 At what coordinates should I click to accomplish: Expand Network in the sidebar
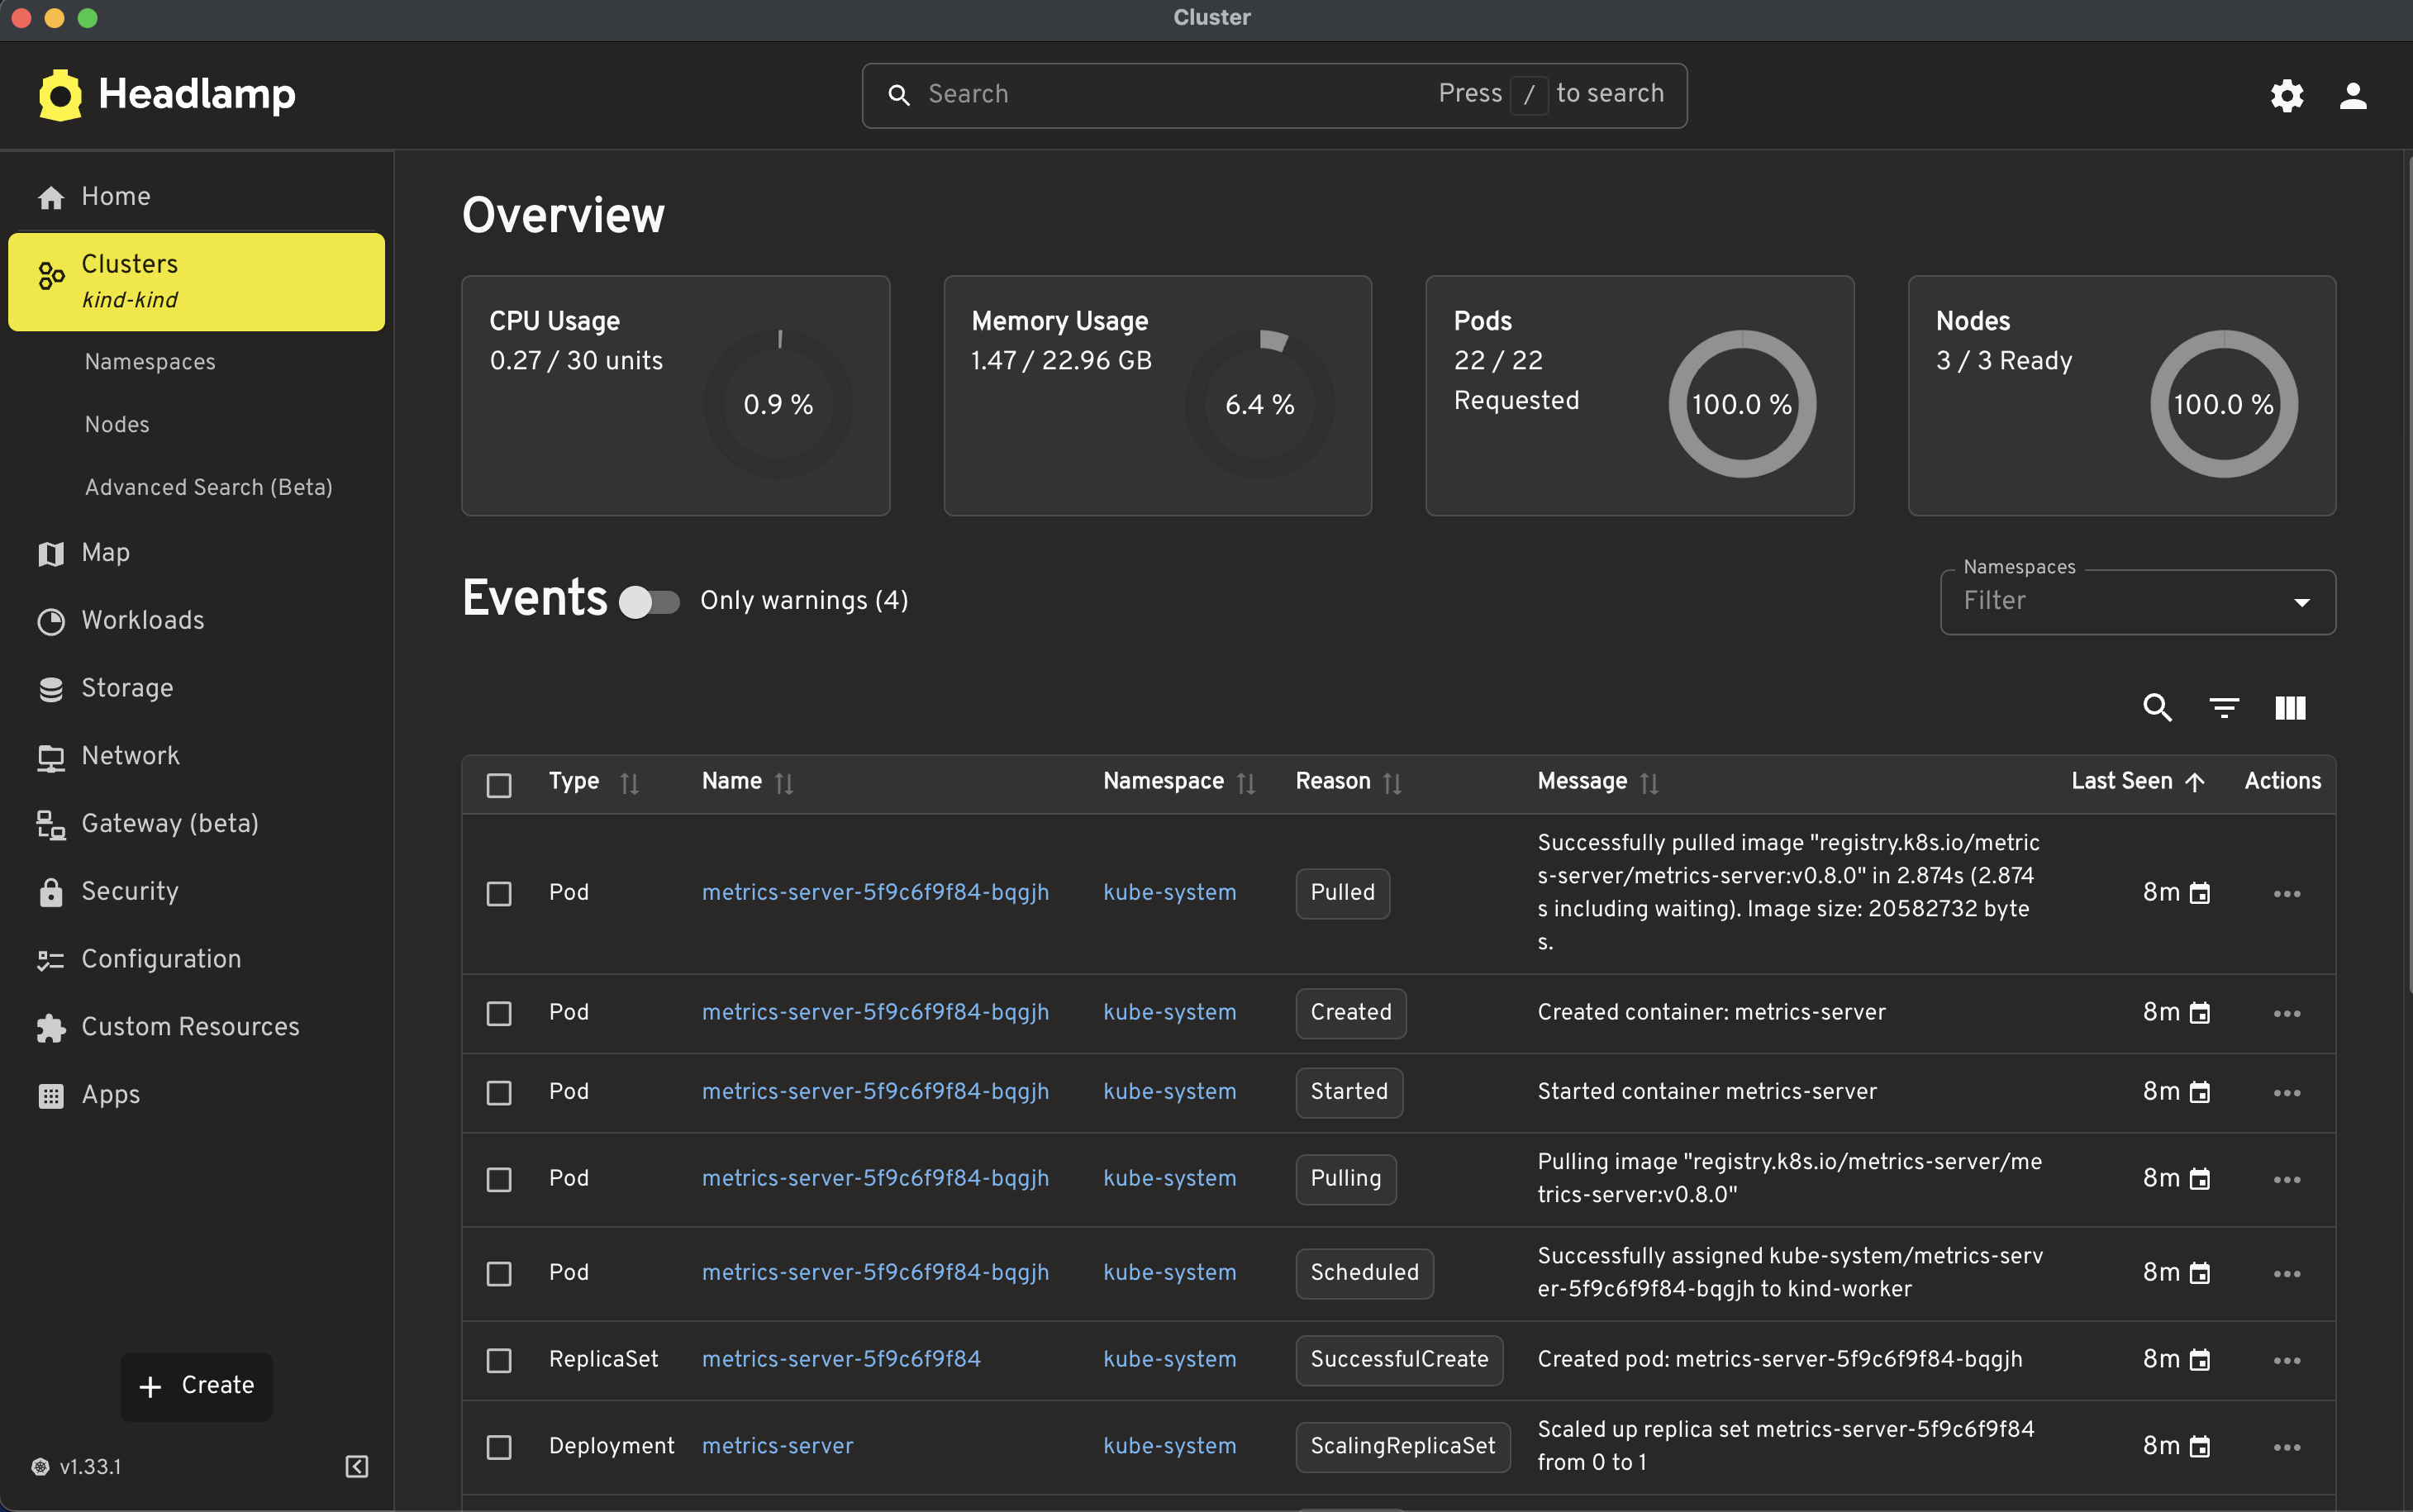click(x=196, y=756)
